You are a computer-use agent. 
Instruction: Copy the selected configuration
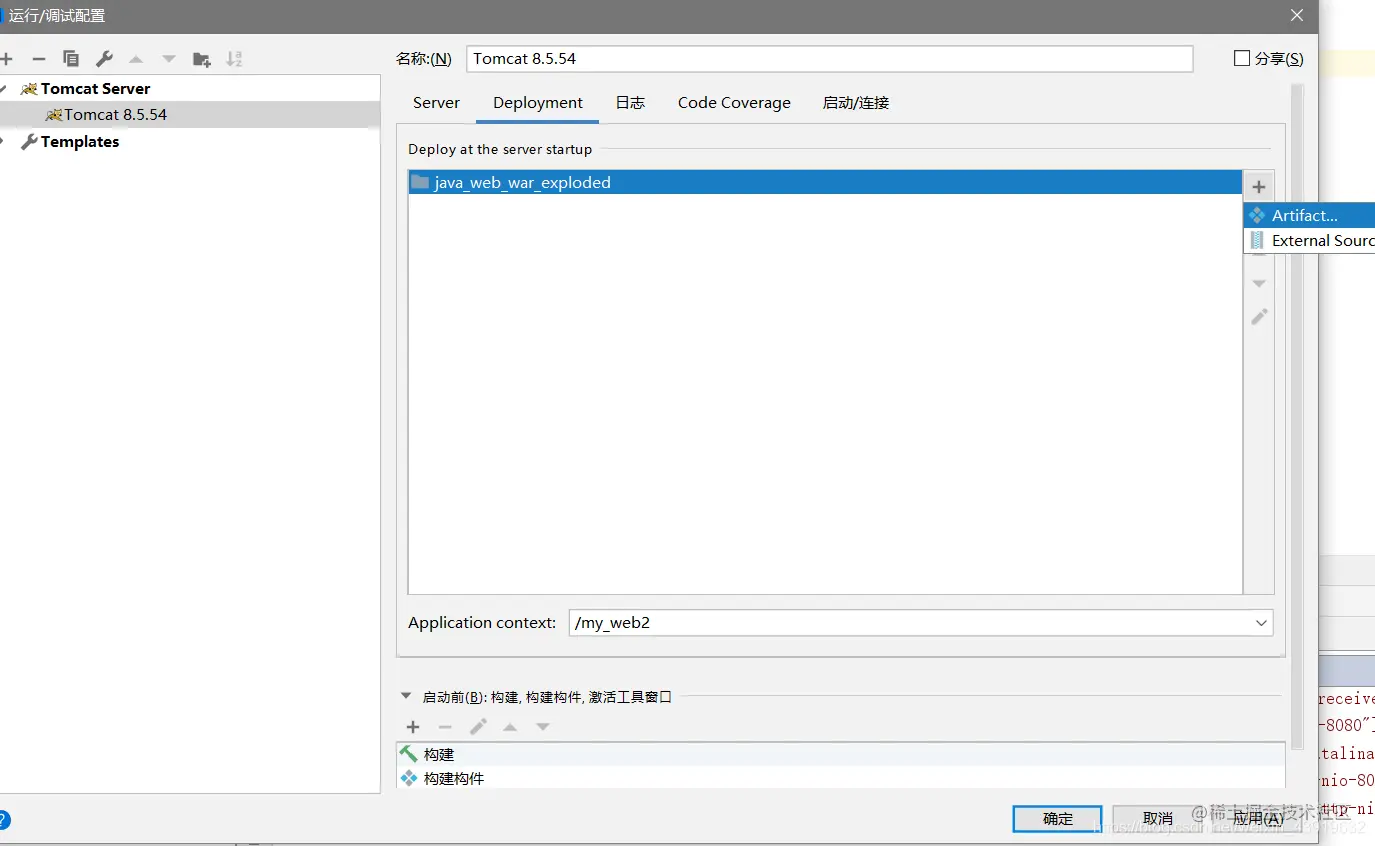(71, 59)
